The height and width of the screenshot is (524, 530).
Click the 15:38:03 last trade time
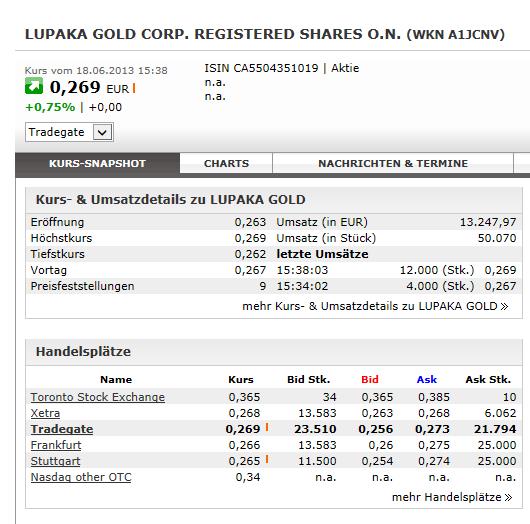[x=302, y=270]
